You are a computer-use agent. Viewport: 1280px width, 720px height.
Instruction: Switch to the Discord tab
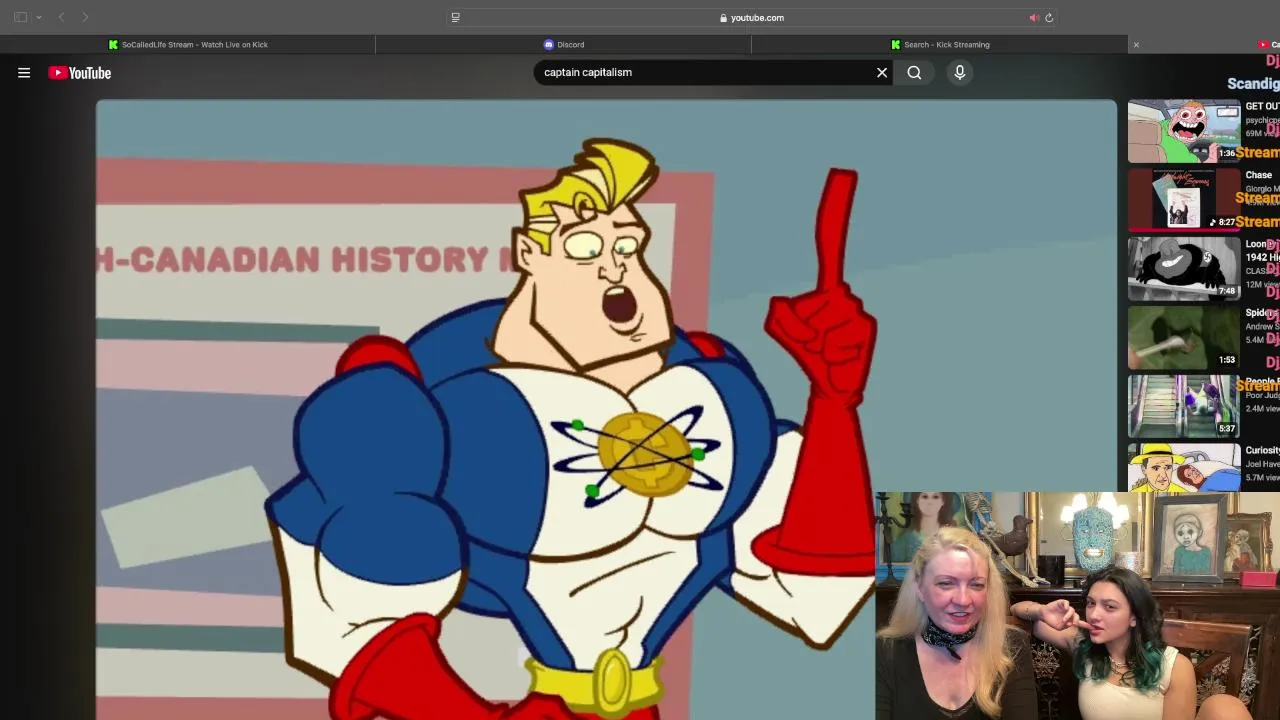(563, 44)
